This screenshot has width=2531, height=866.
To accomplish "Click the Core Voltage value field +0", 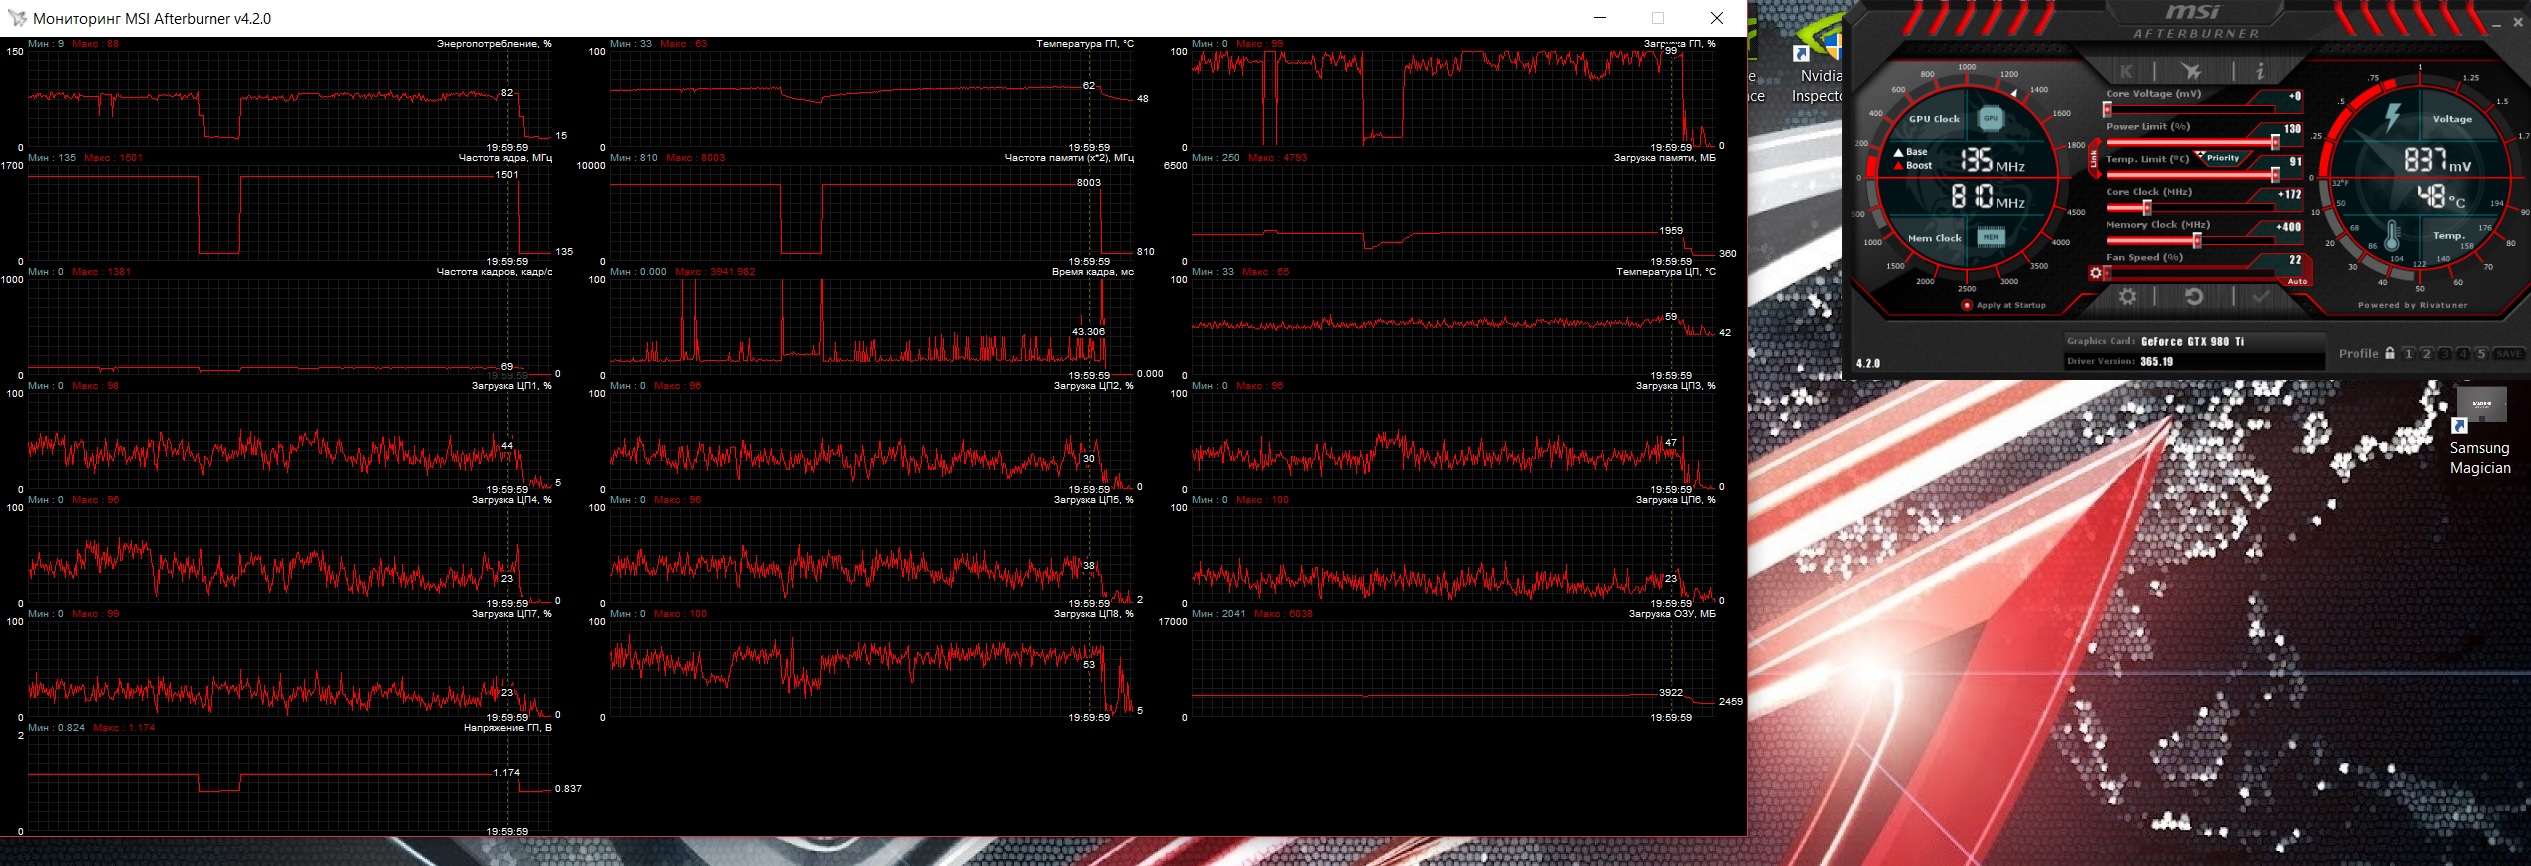I will (2294, 97).
